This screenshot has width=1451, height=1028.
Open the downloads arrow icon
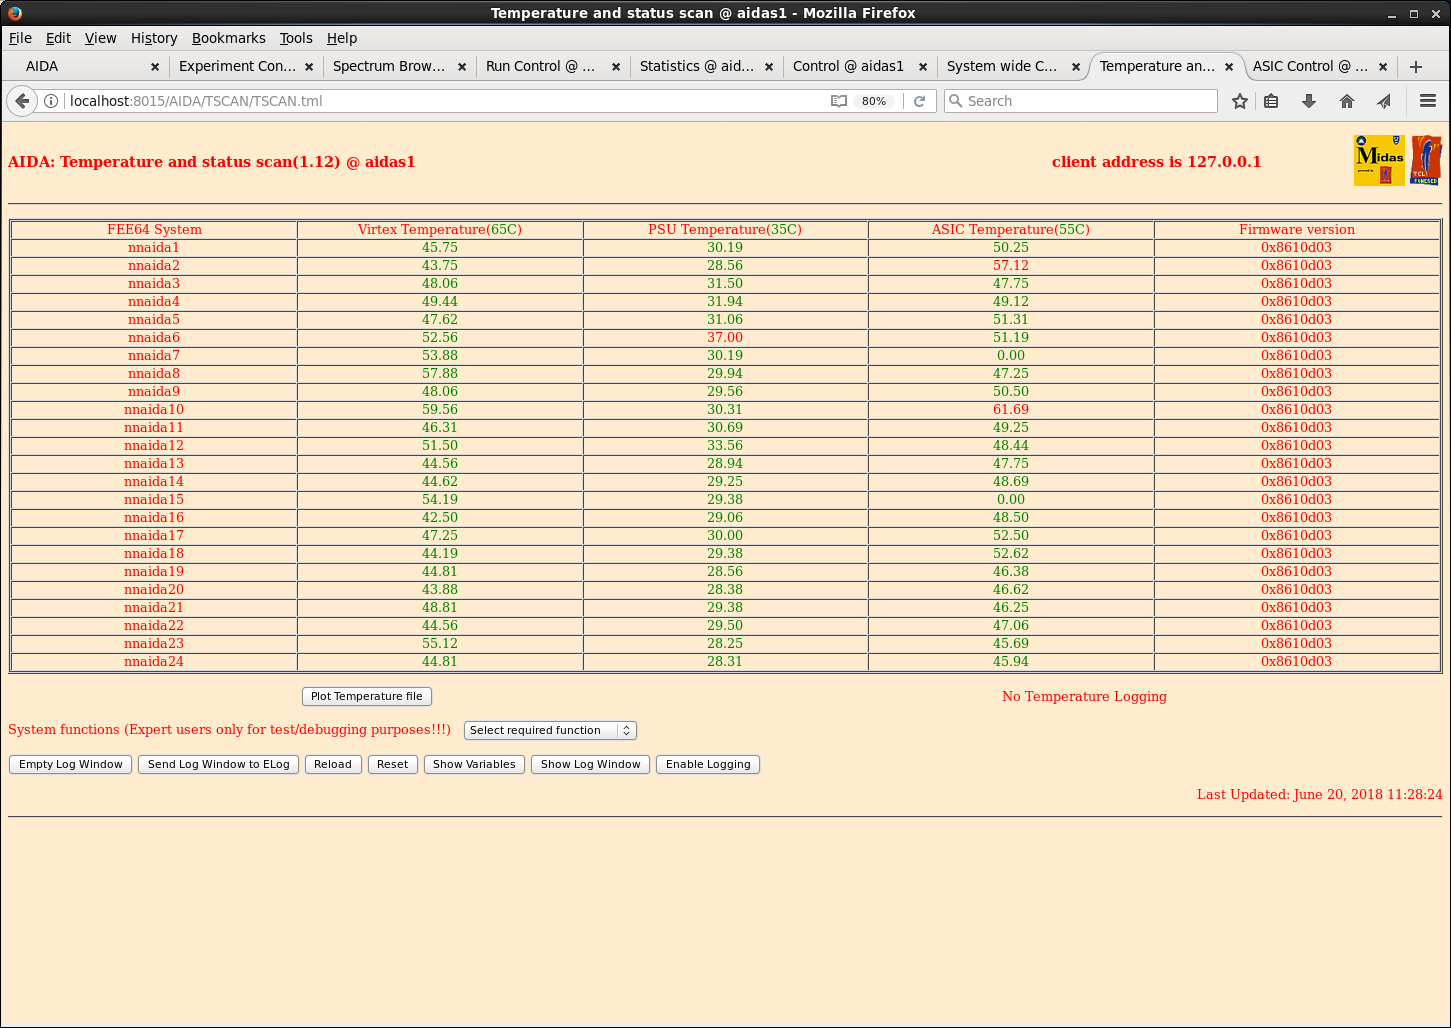point(1308,101)
